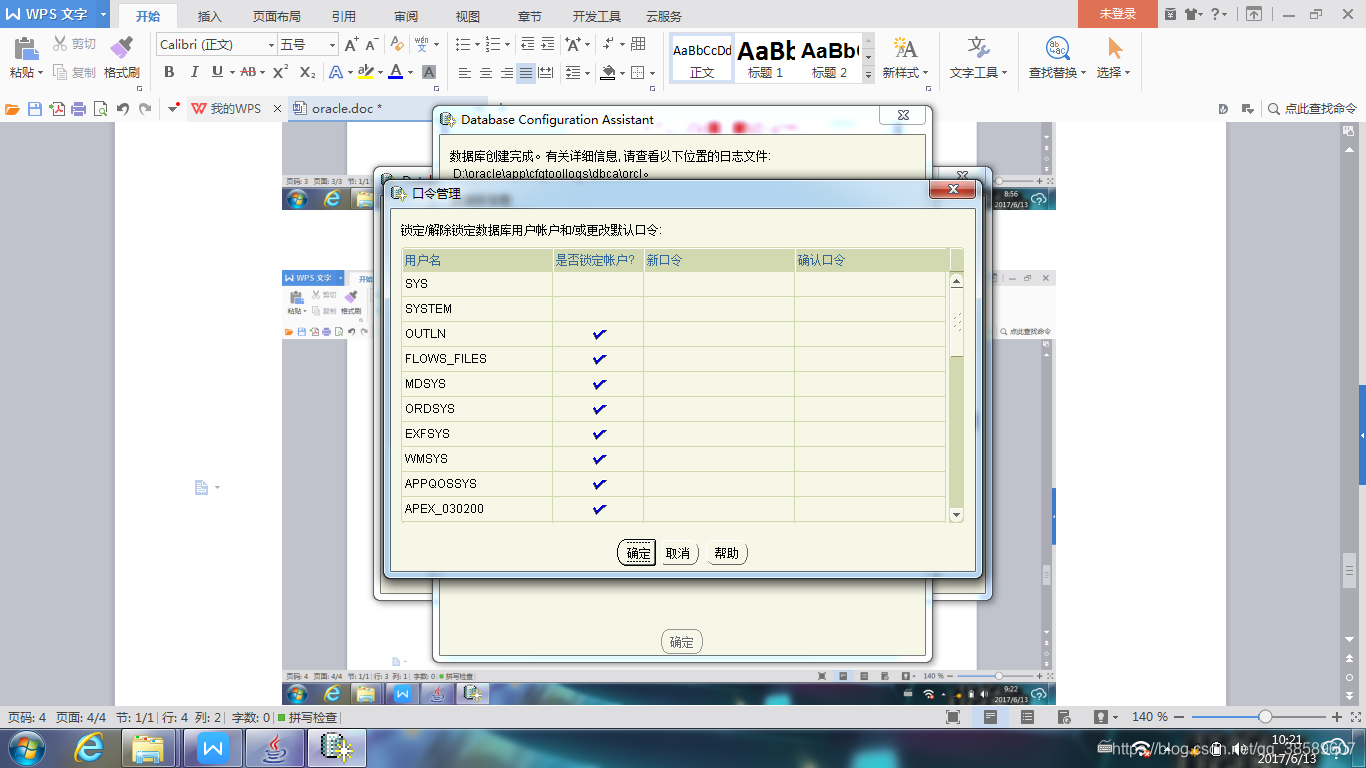Decrease font size with A- icon
This screenshot has width=1366, height=768.
371,45
